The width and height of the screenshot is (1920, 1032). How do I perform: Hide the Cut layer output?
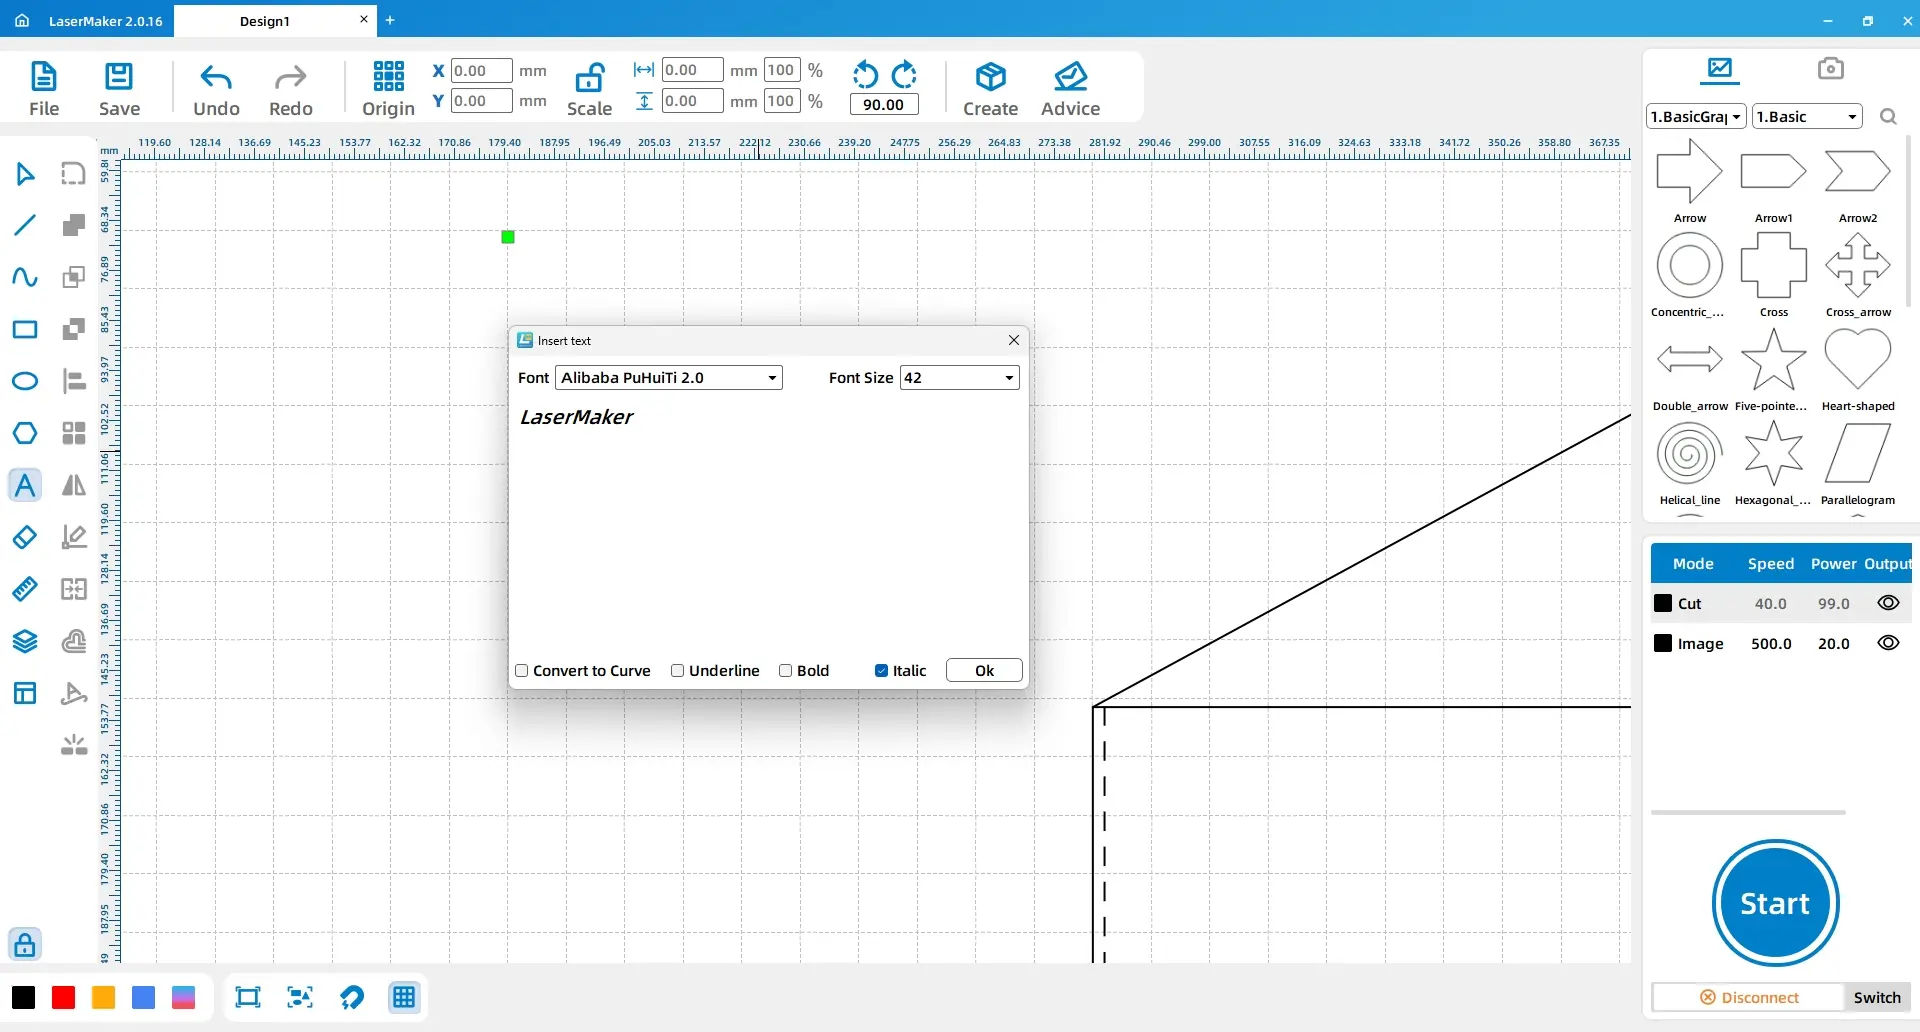tap(1888, 603)
